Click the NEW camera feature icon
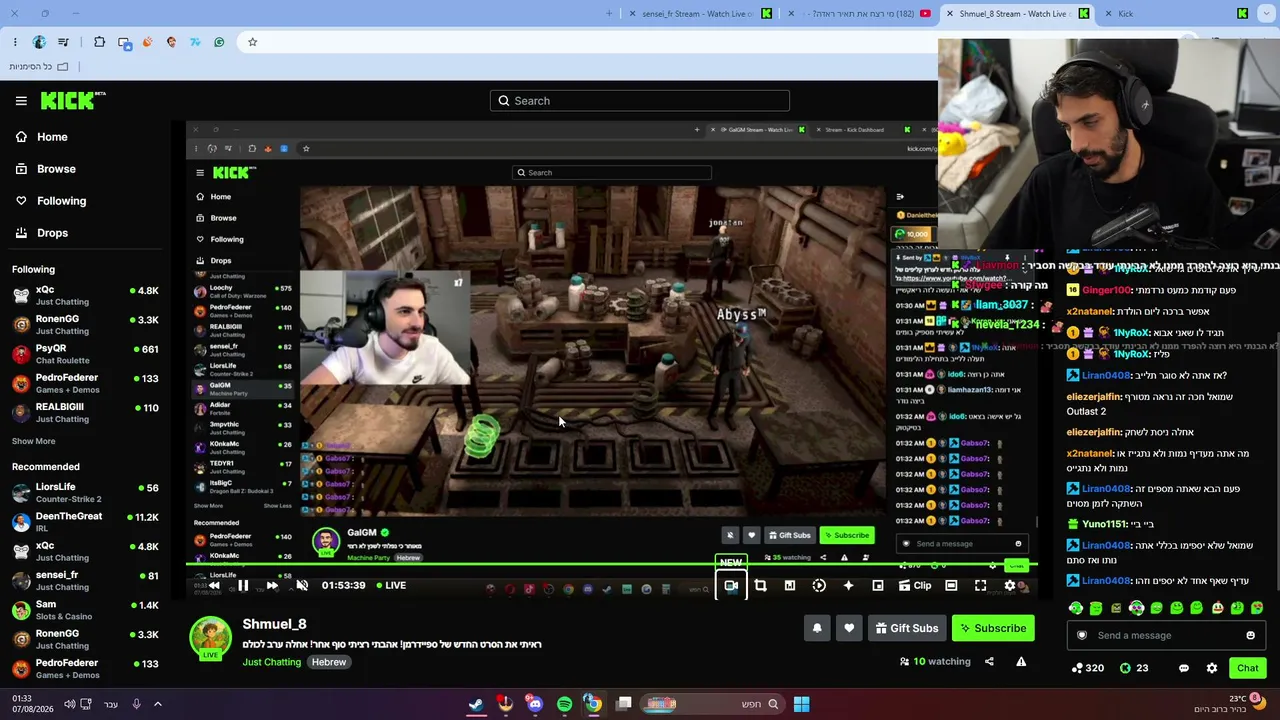 [731, 586]
